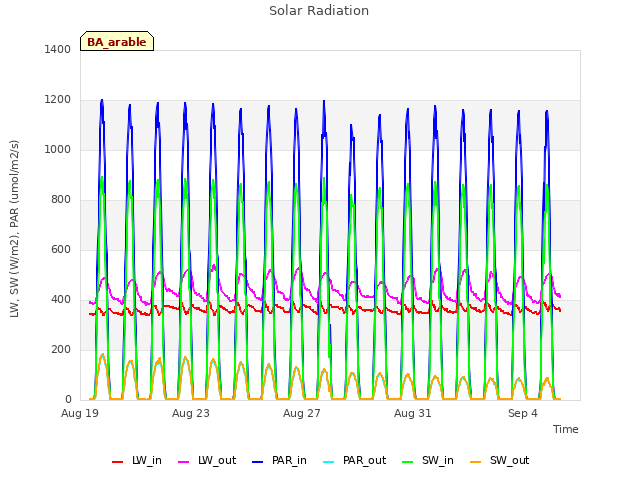This screenshot has height=480, width=640.
Task: Click the LW_out legend label
Action: (x=217, y=460)
